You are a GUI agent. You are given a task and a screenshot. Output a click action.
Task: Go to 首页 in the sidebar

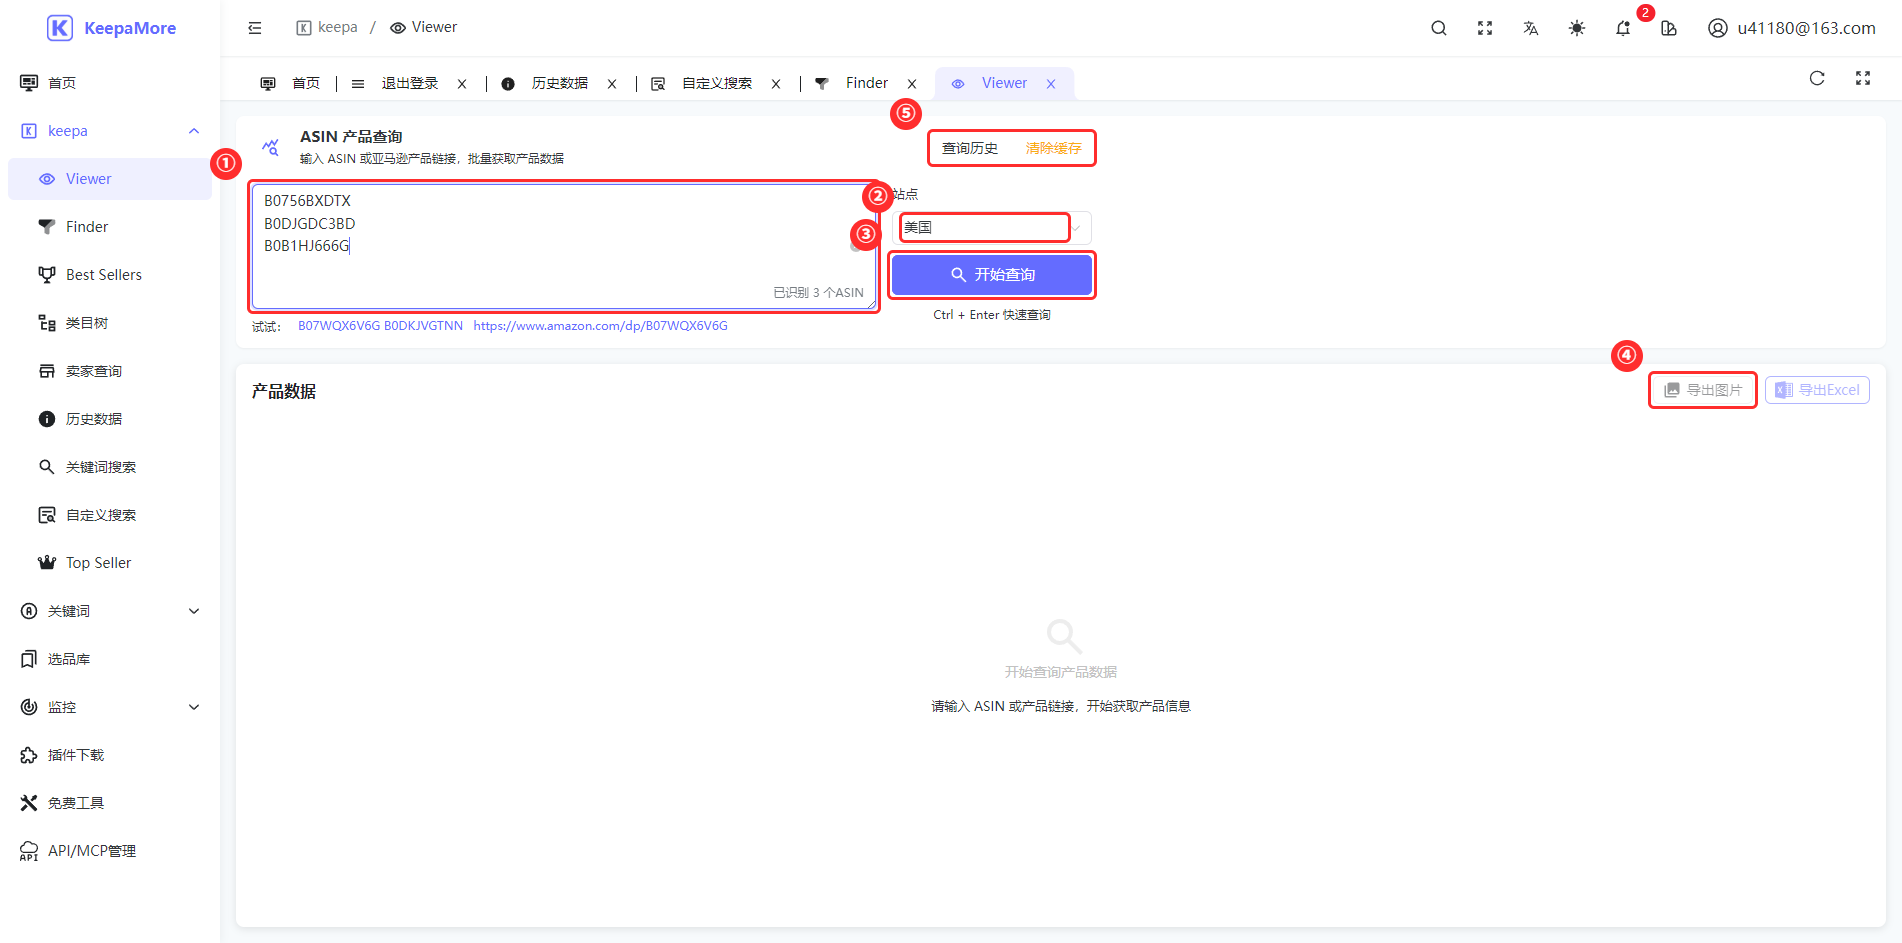pos(110,83)
